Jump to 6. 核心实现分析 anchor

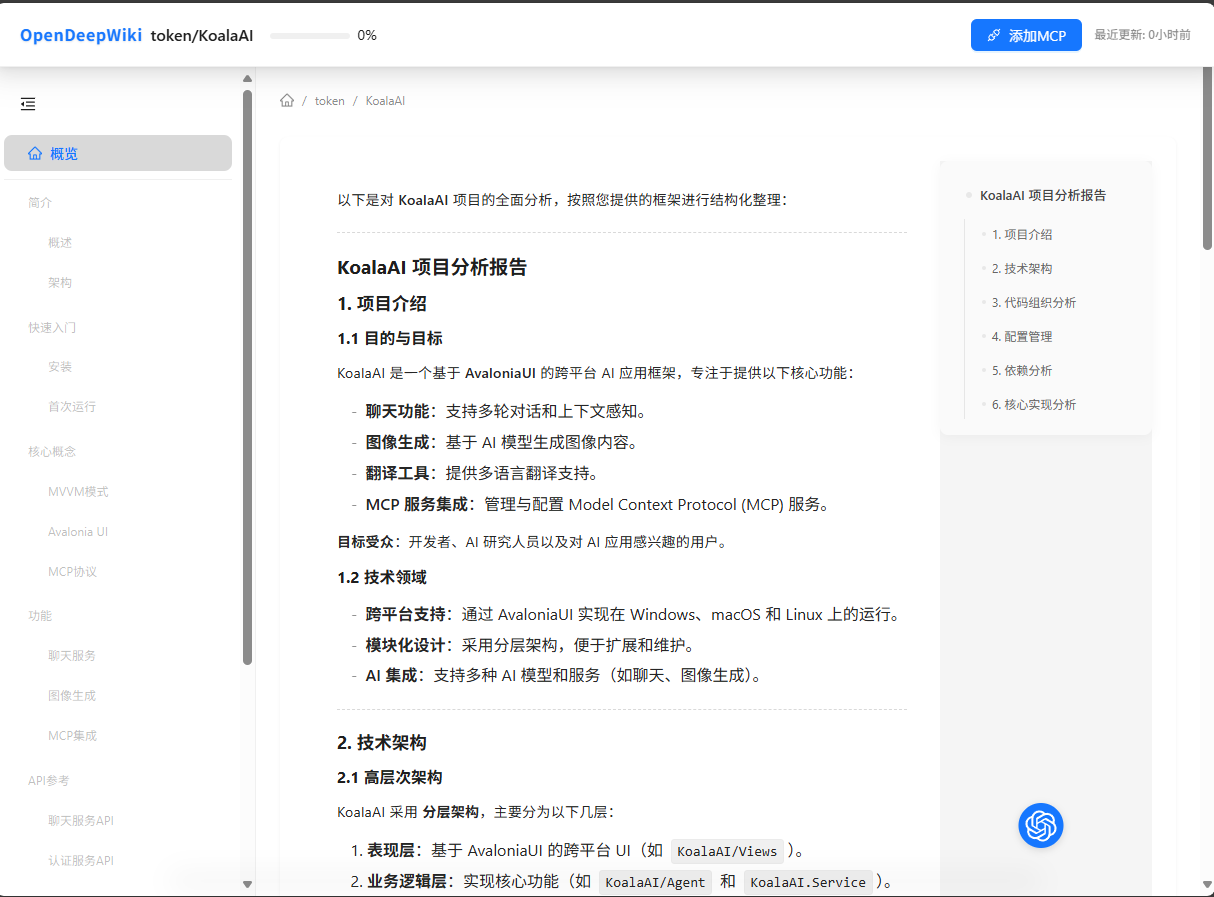coord(1034,404)
